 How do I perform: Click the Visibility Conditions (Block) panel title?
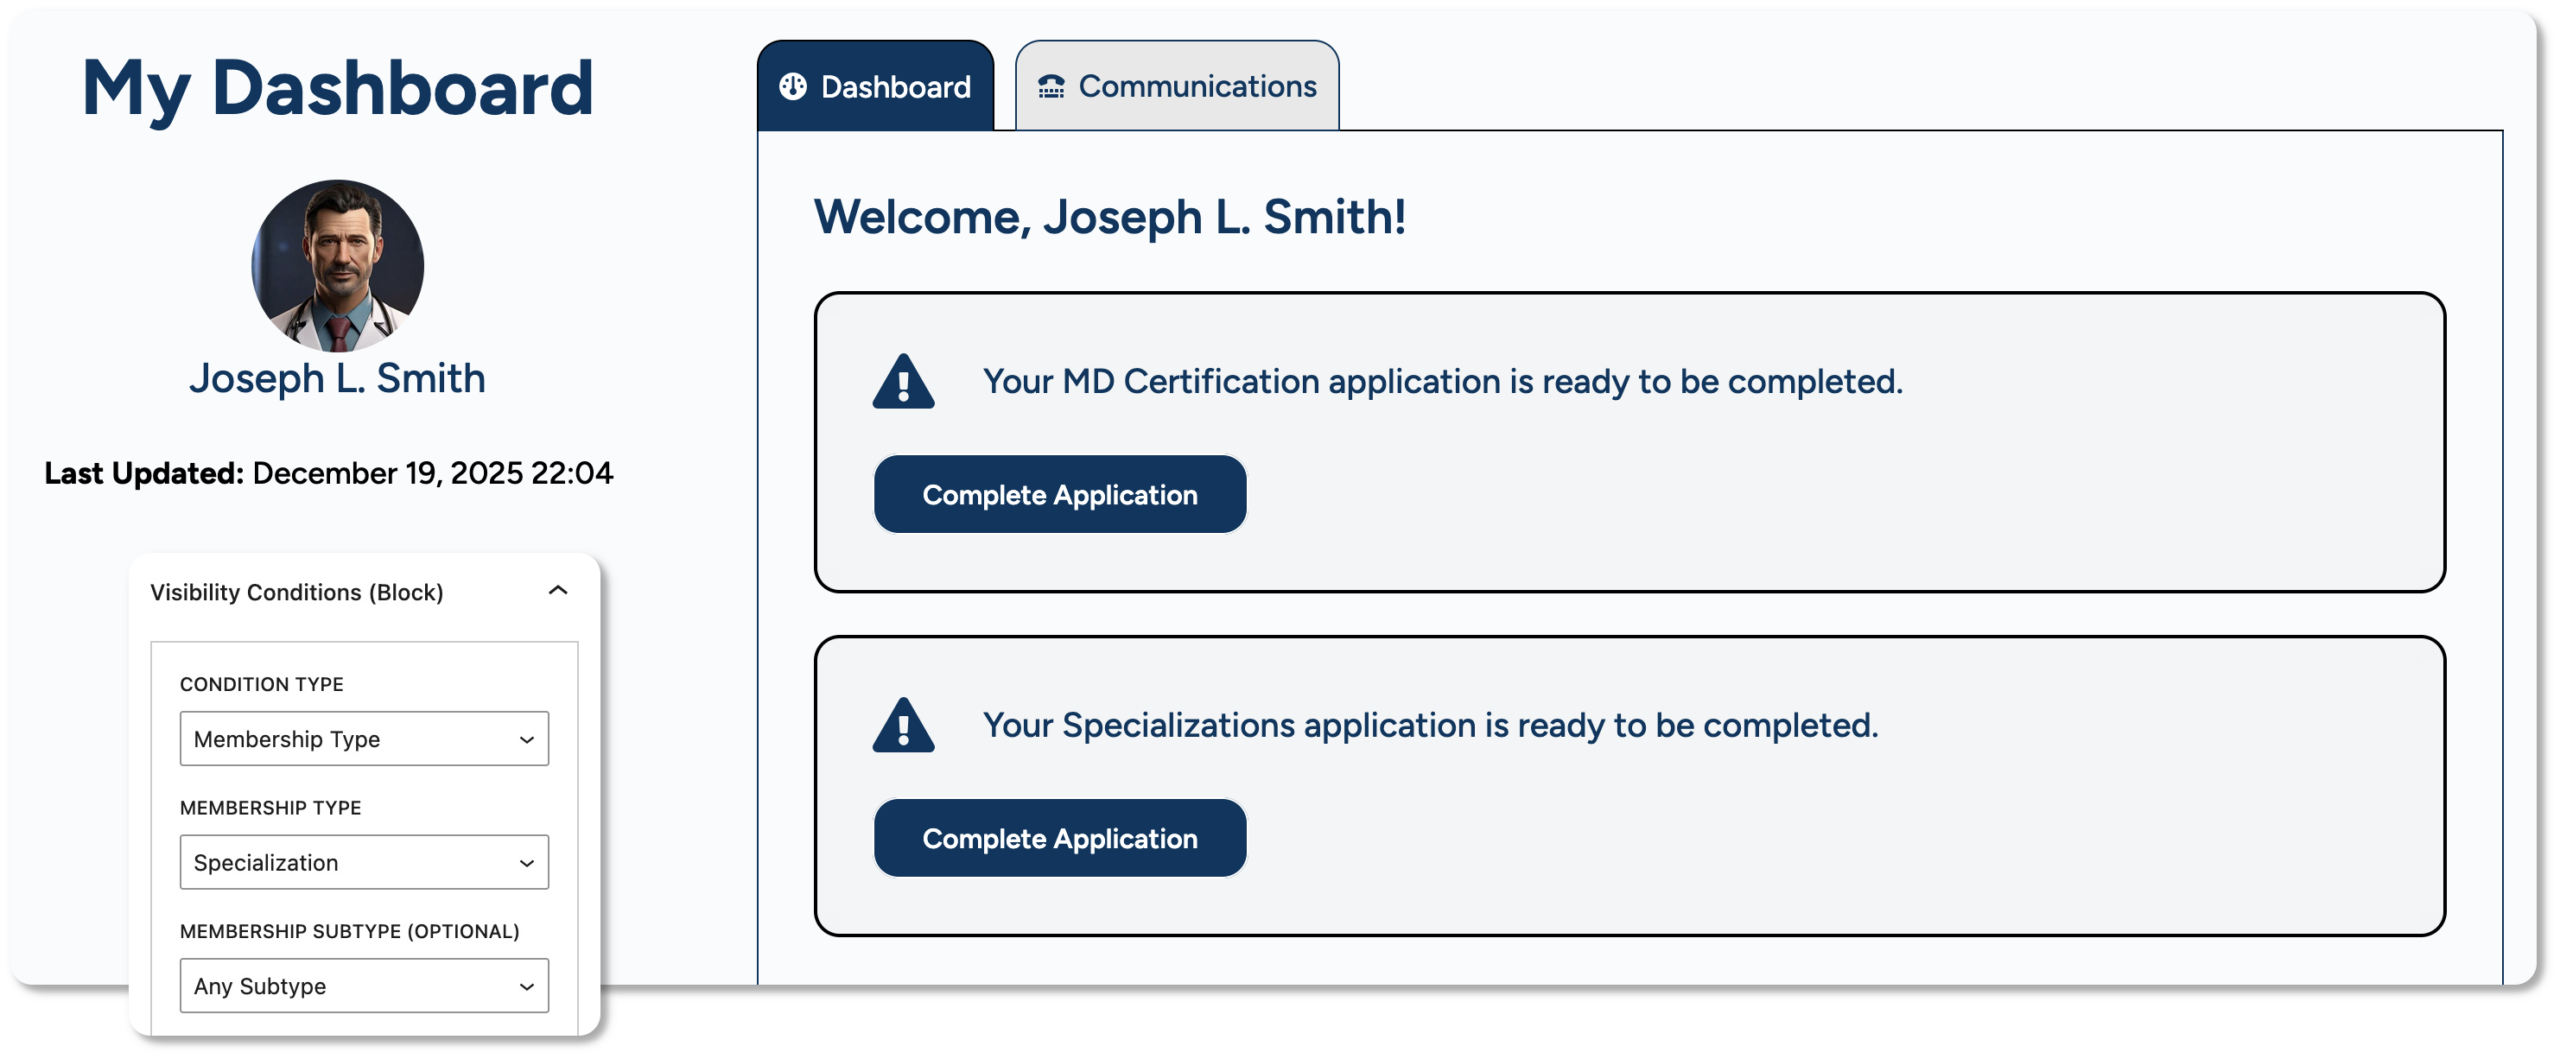point(297,592)
